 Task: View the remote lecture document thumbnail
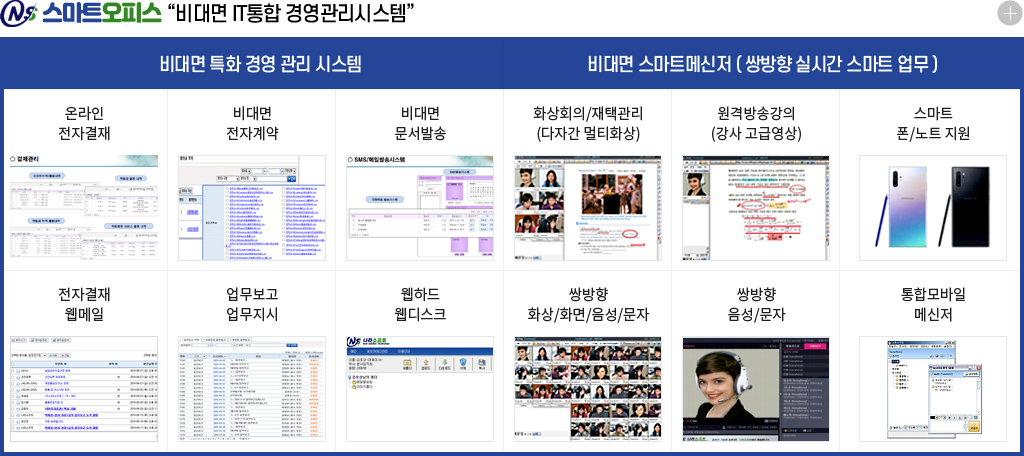[756, 208]
